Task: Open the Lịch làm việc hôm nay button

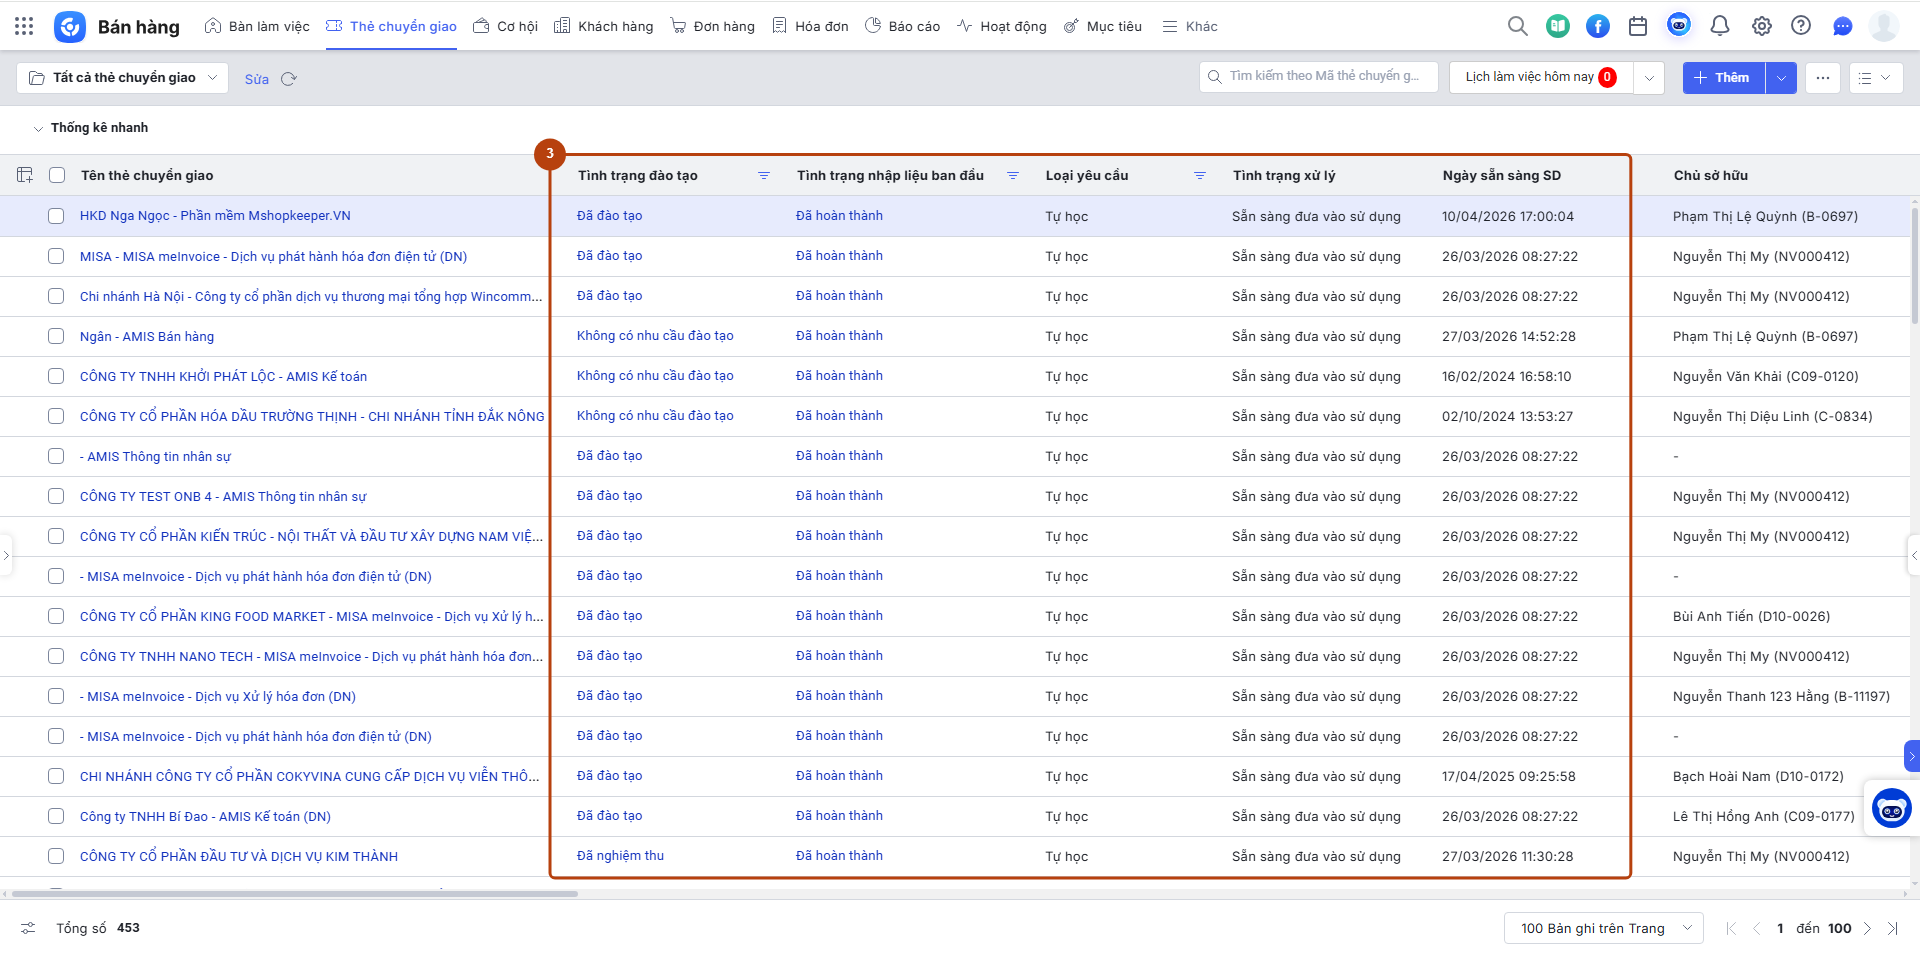Action: (1541, 78)
